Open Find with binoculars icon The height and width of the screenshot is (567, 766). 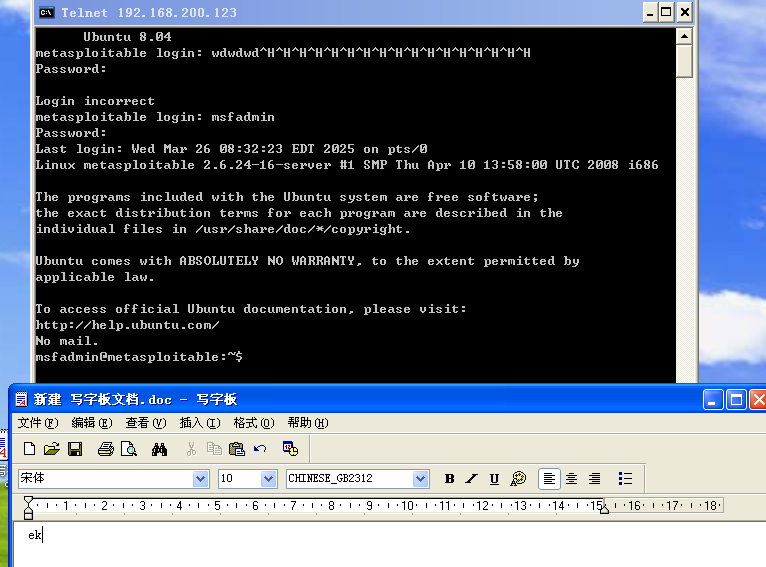pos(159,449)
